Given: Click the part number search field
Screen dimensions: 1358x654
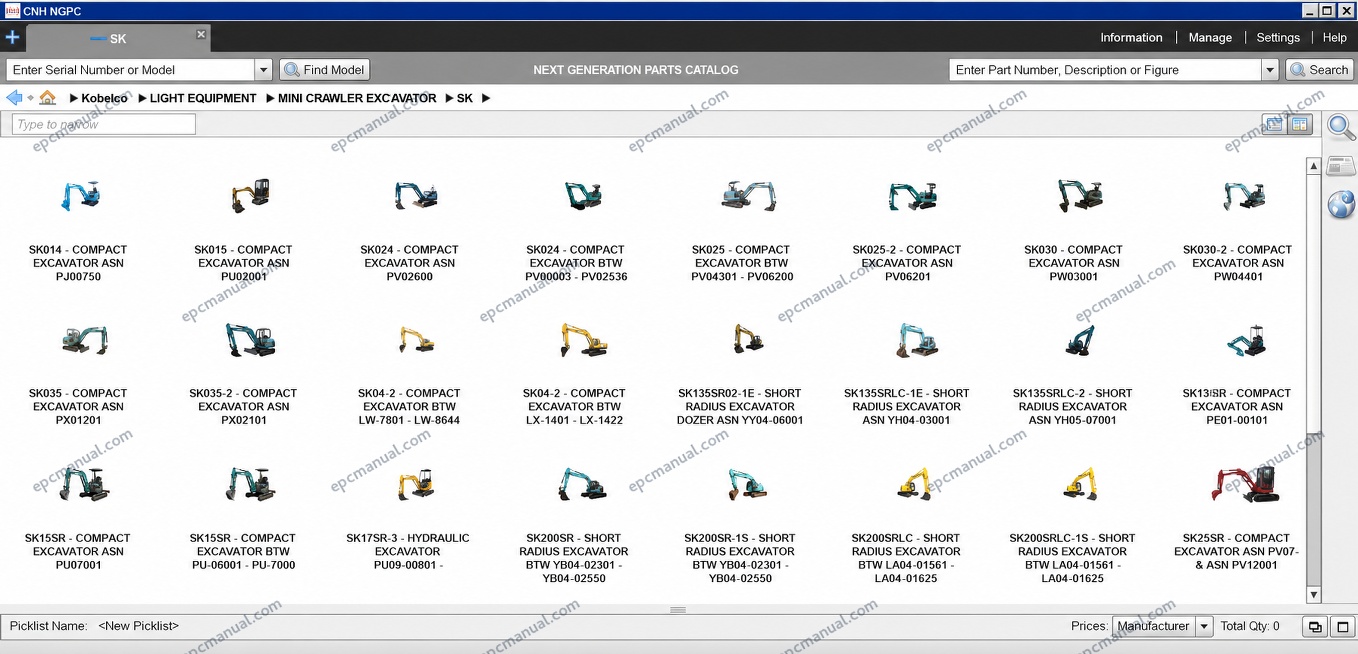Looking at the screenshot, I should [1104, 70].
